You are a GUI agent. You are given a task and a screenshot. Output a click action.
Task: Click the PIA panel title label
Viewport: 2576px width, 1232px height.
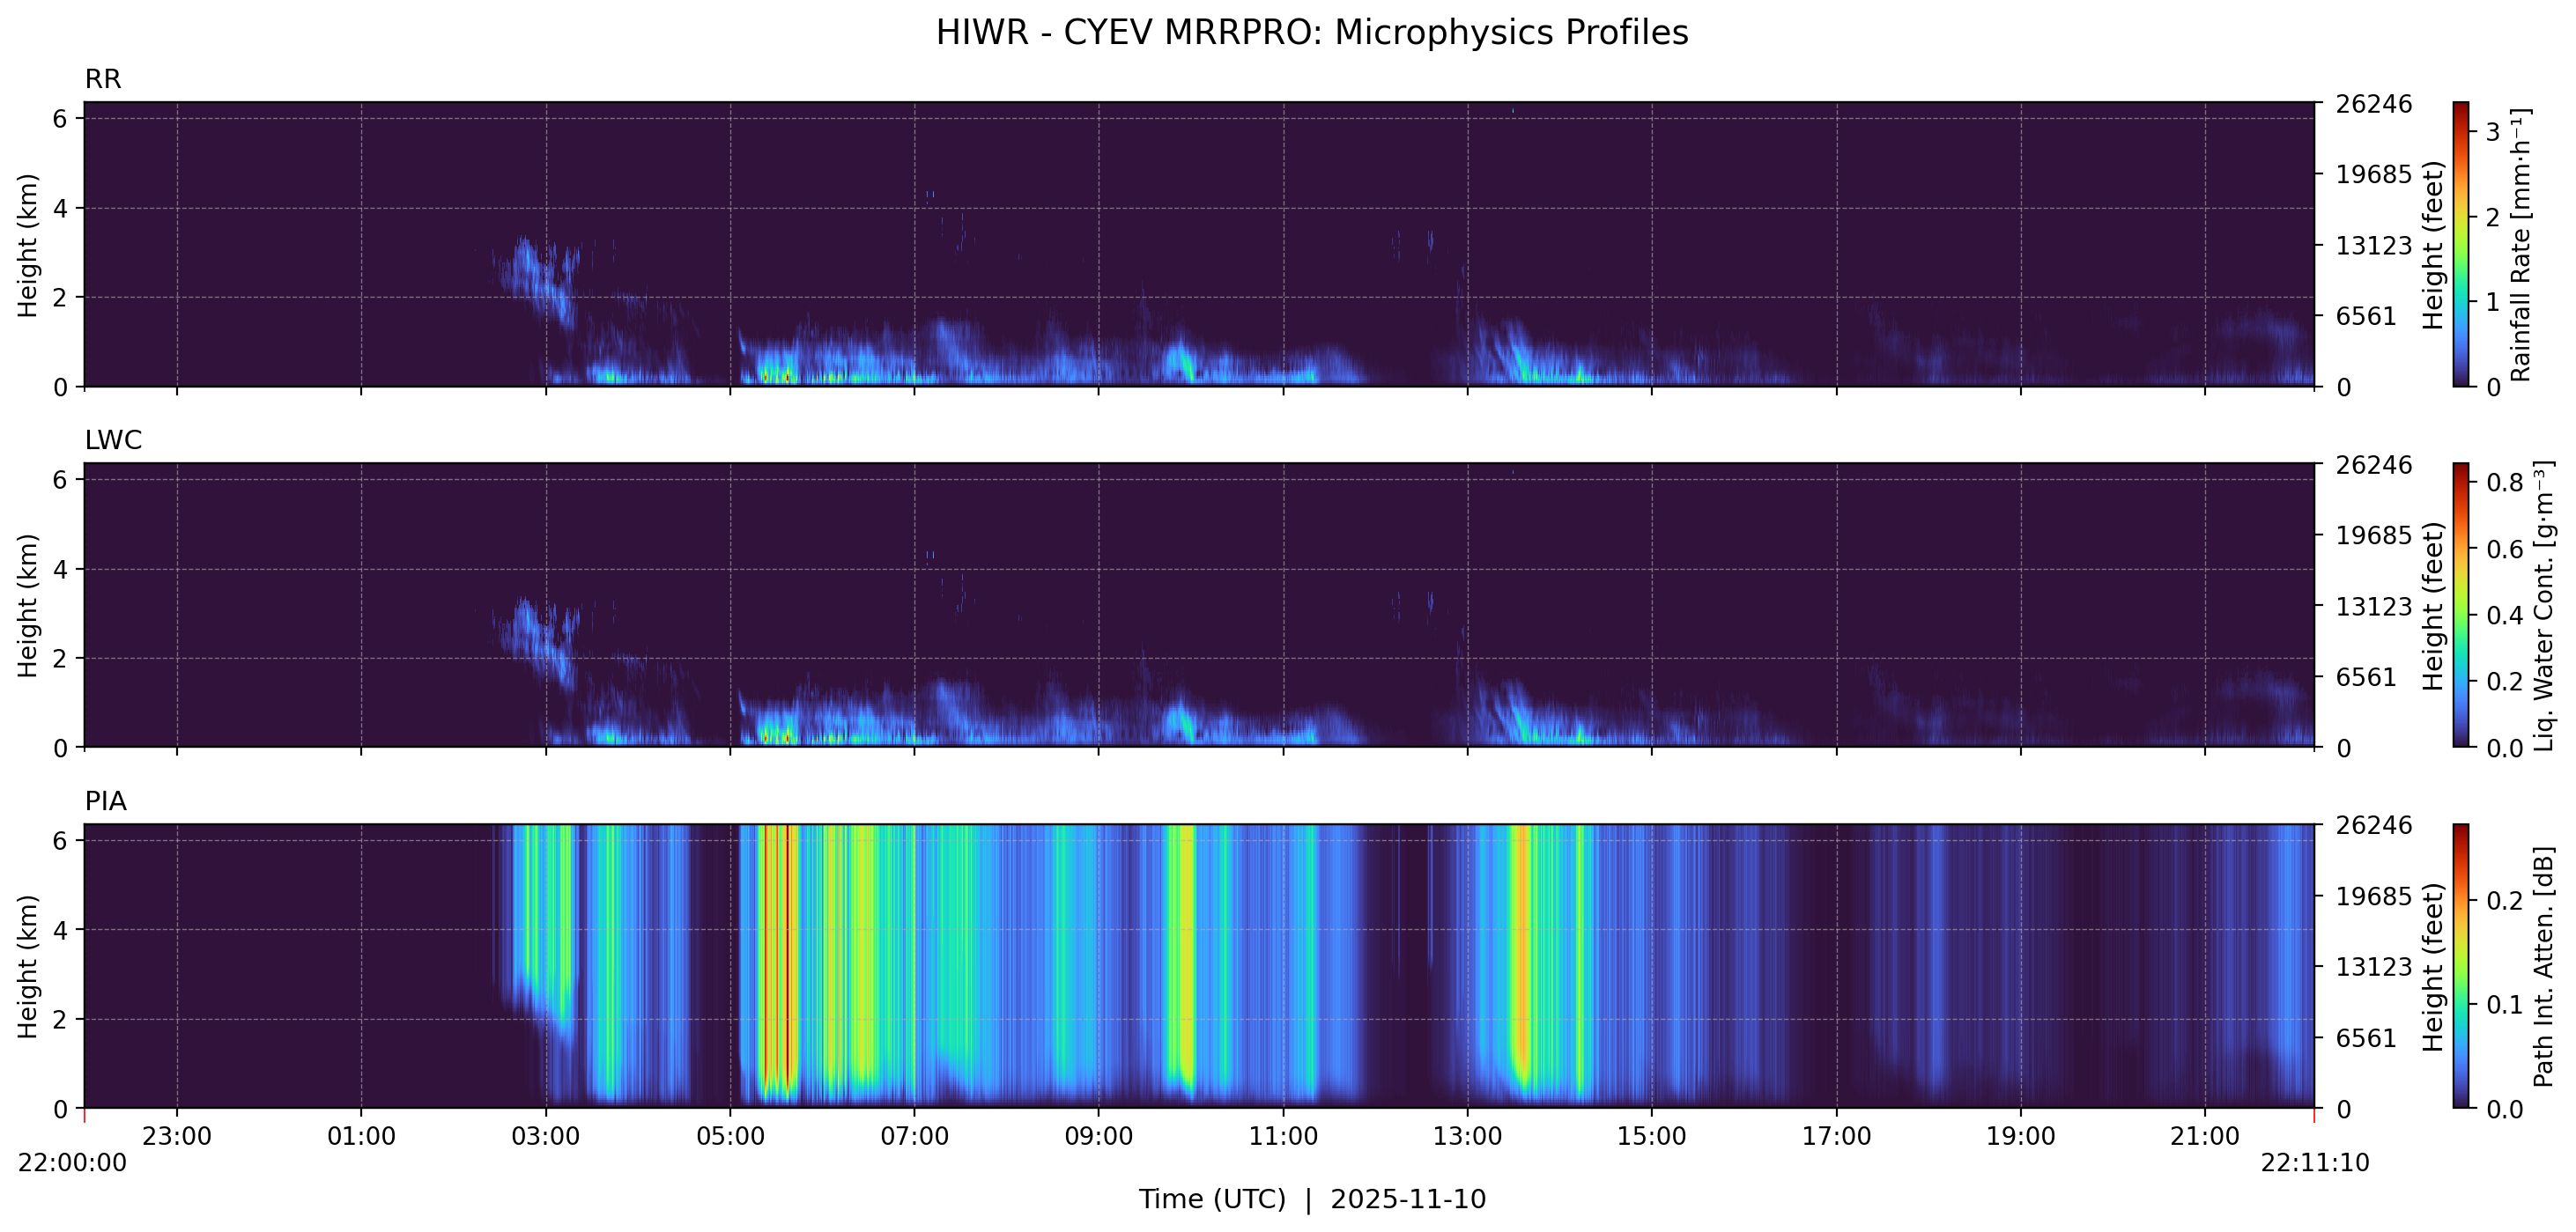[x=105, y=801]
